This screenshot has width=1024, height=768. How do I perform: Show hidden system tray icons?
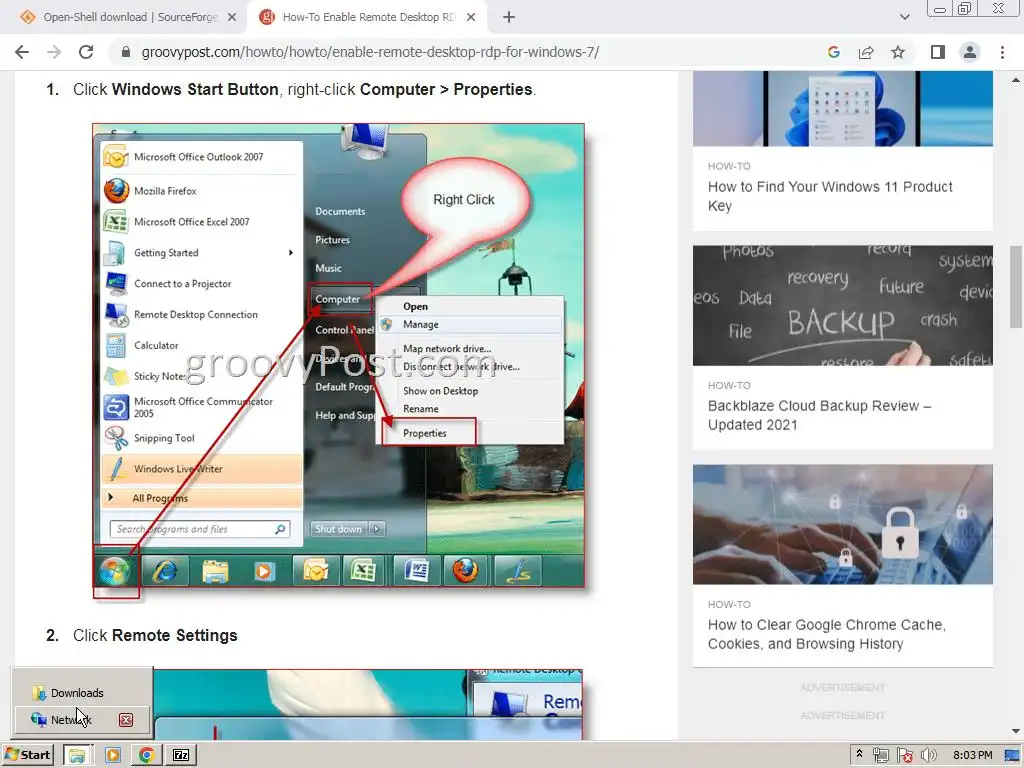click(x=859, y=755)
